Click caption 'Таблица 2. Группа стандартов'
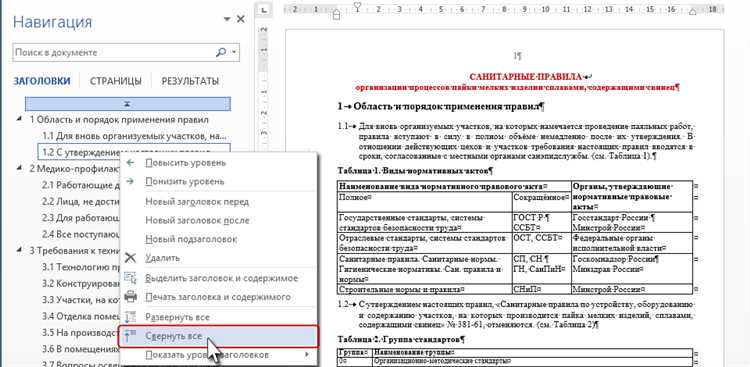The image size is (750, 367). coord(401,339)
